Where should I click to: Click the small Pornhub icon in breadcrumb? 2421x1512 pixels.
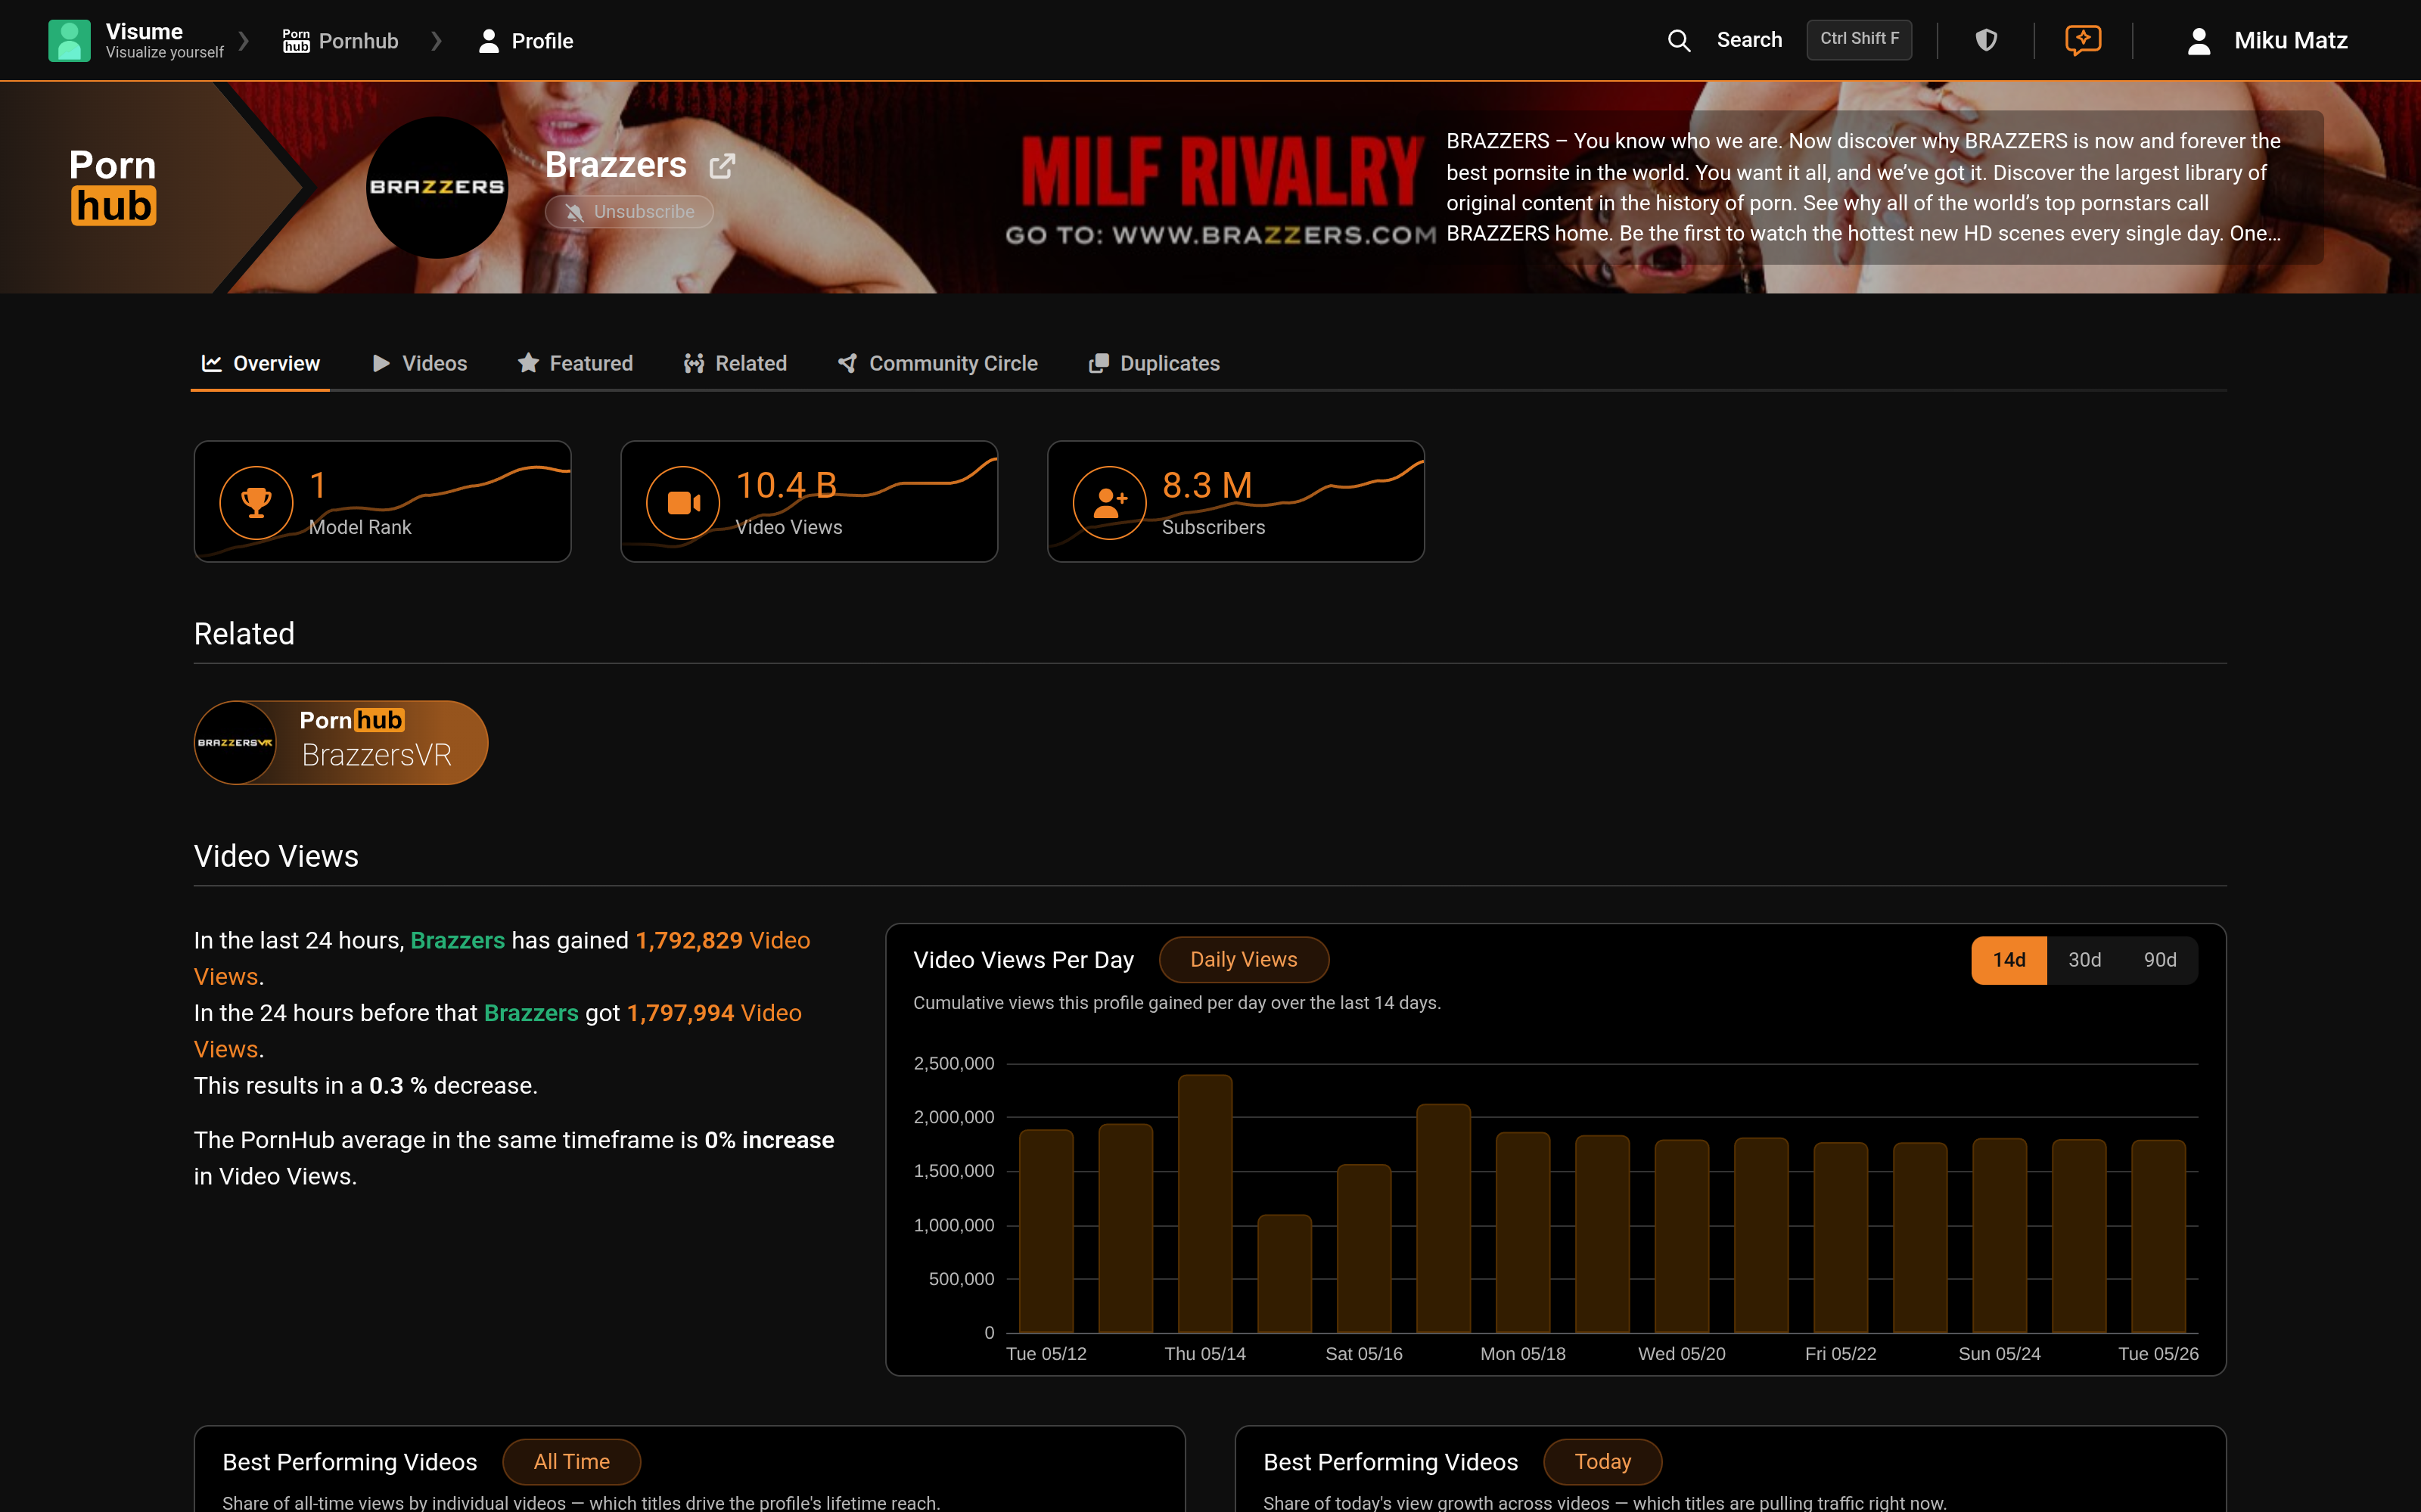point(296,40)
